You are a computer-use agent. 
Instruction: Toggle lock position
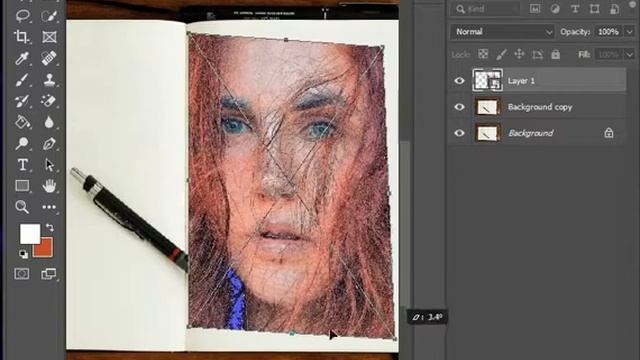tap(519, 54)
